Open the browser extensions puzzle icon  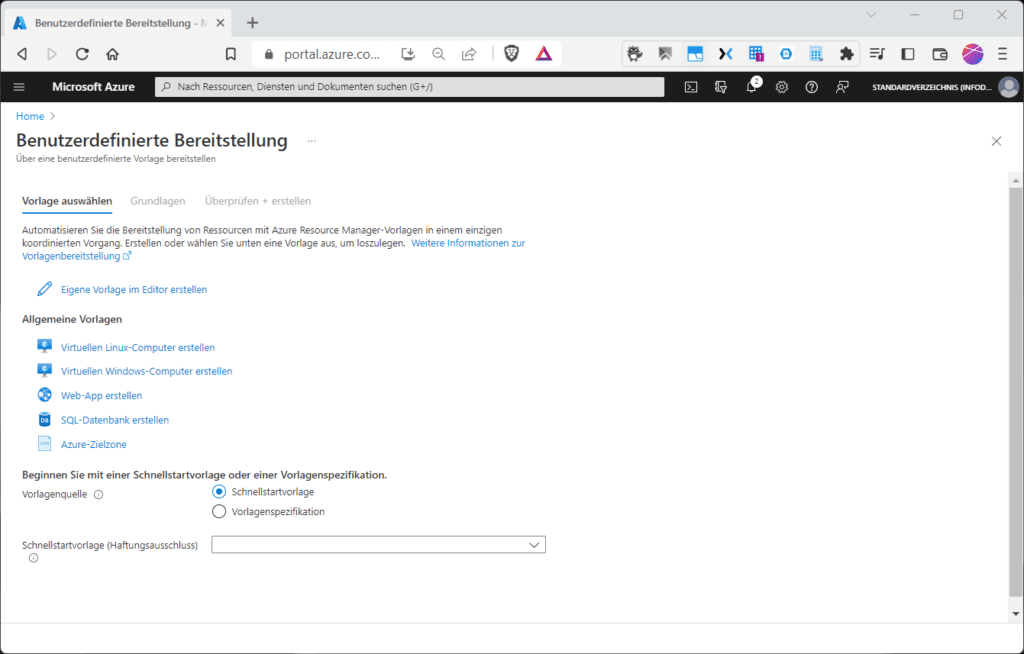pyautogui.click(x=846, y=54)
